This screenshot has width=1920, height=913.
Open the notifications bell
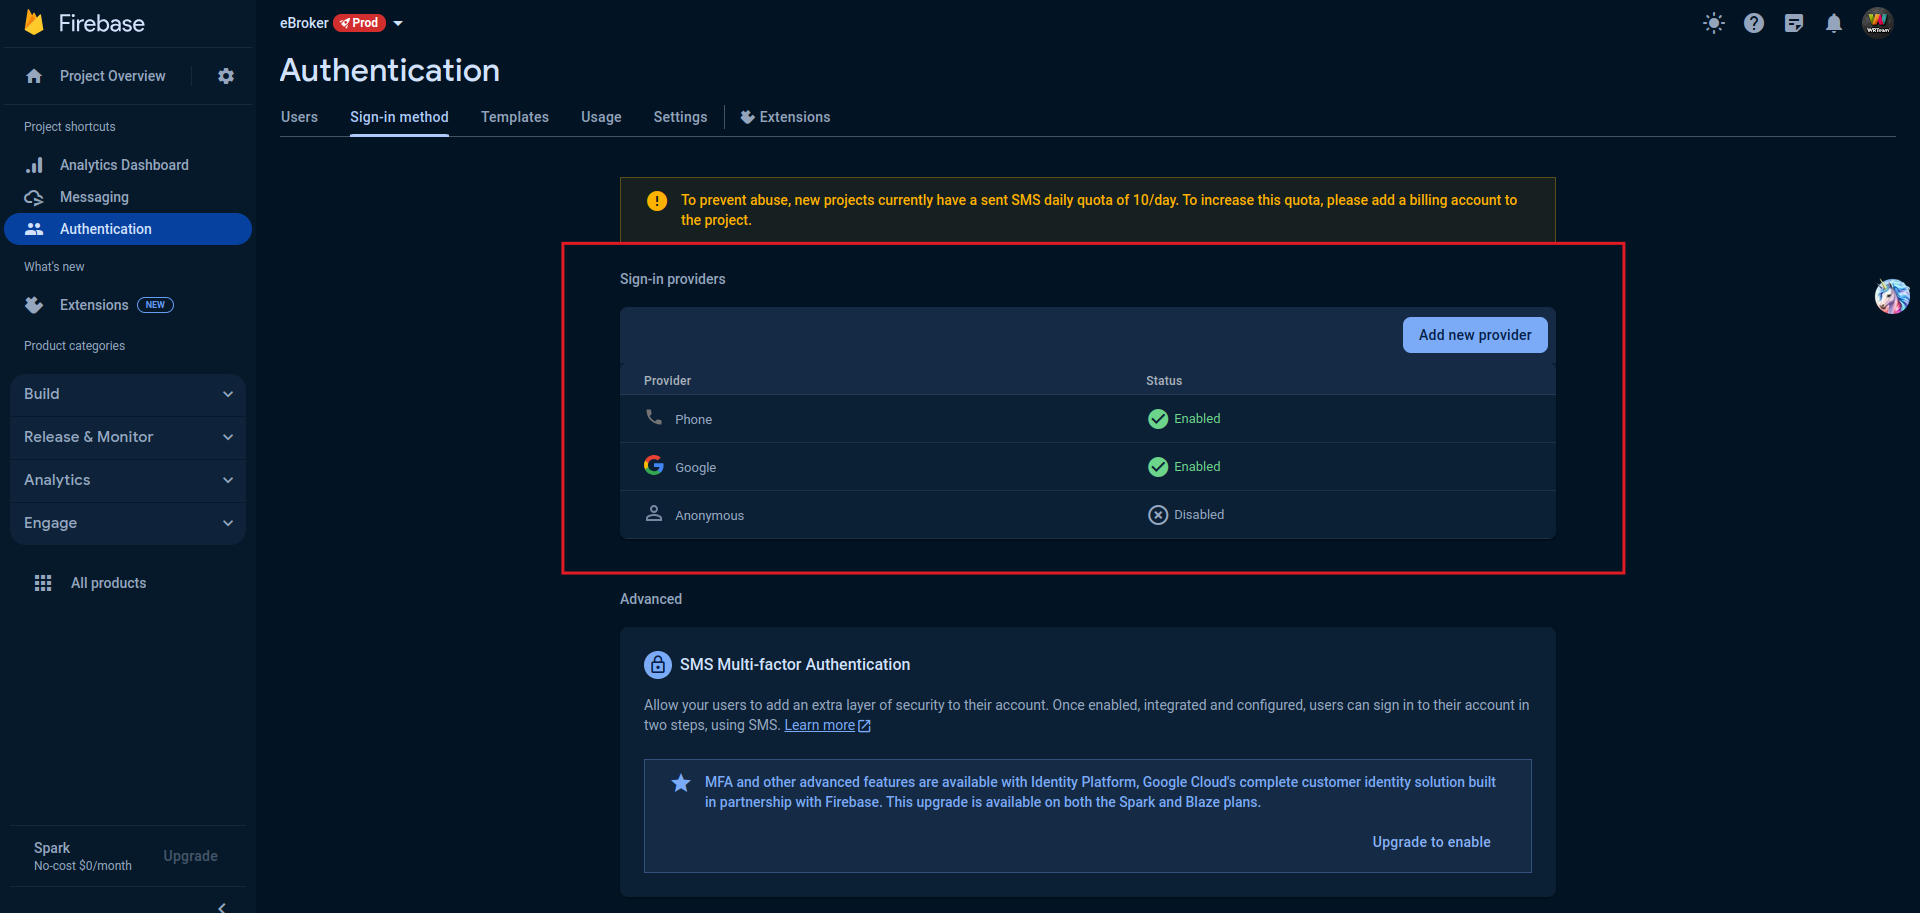pos(1834,23)
